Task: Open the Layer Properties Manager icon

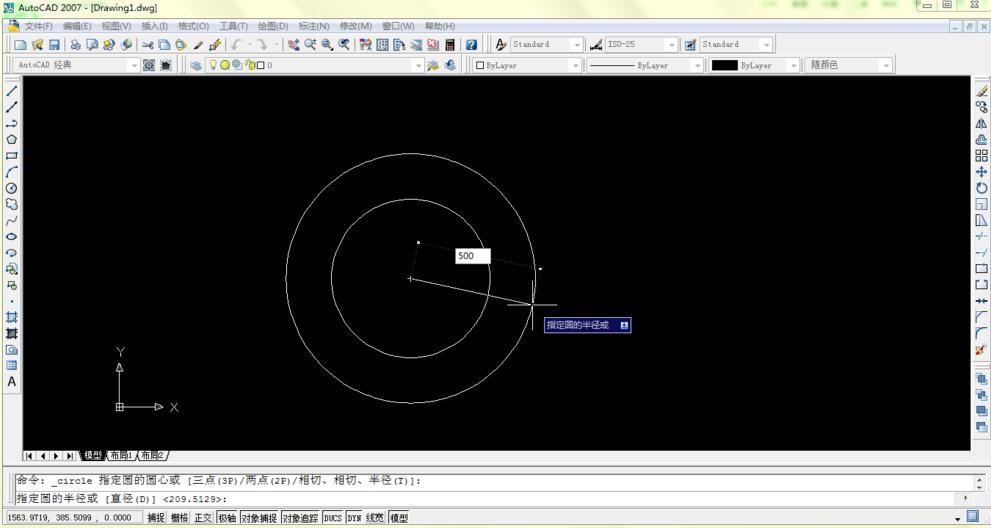Action: pyautogui.click(x=196, y=65)
